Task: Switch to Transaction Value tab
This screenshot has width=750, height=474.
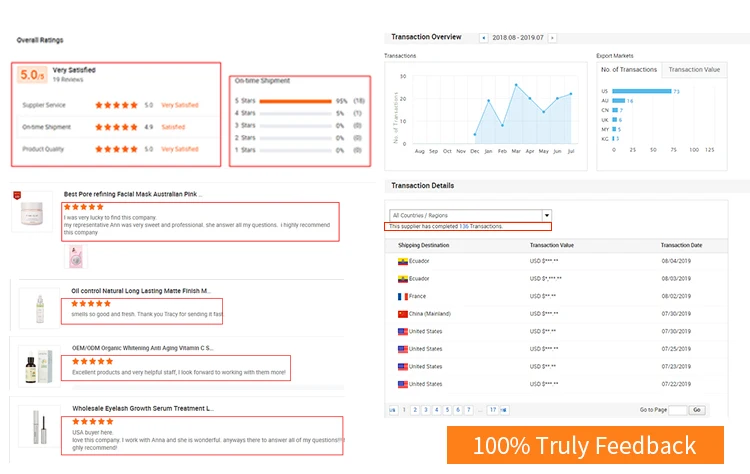Action: point(694,70)
